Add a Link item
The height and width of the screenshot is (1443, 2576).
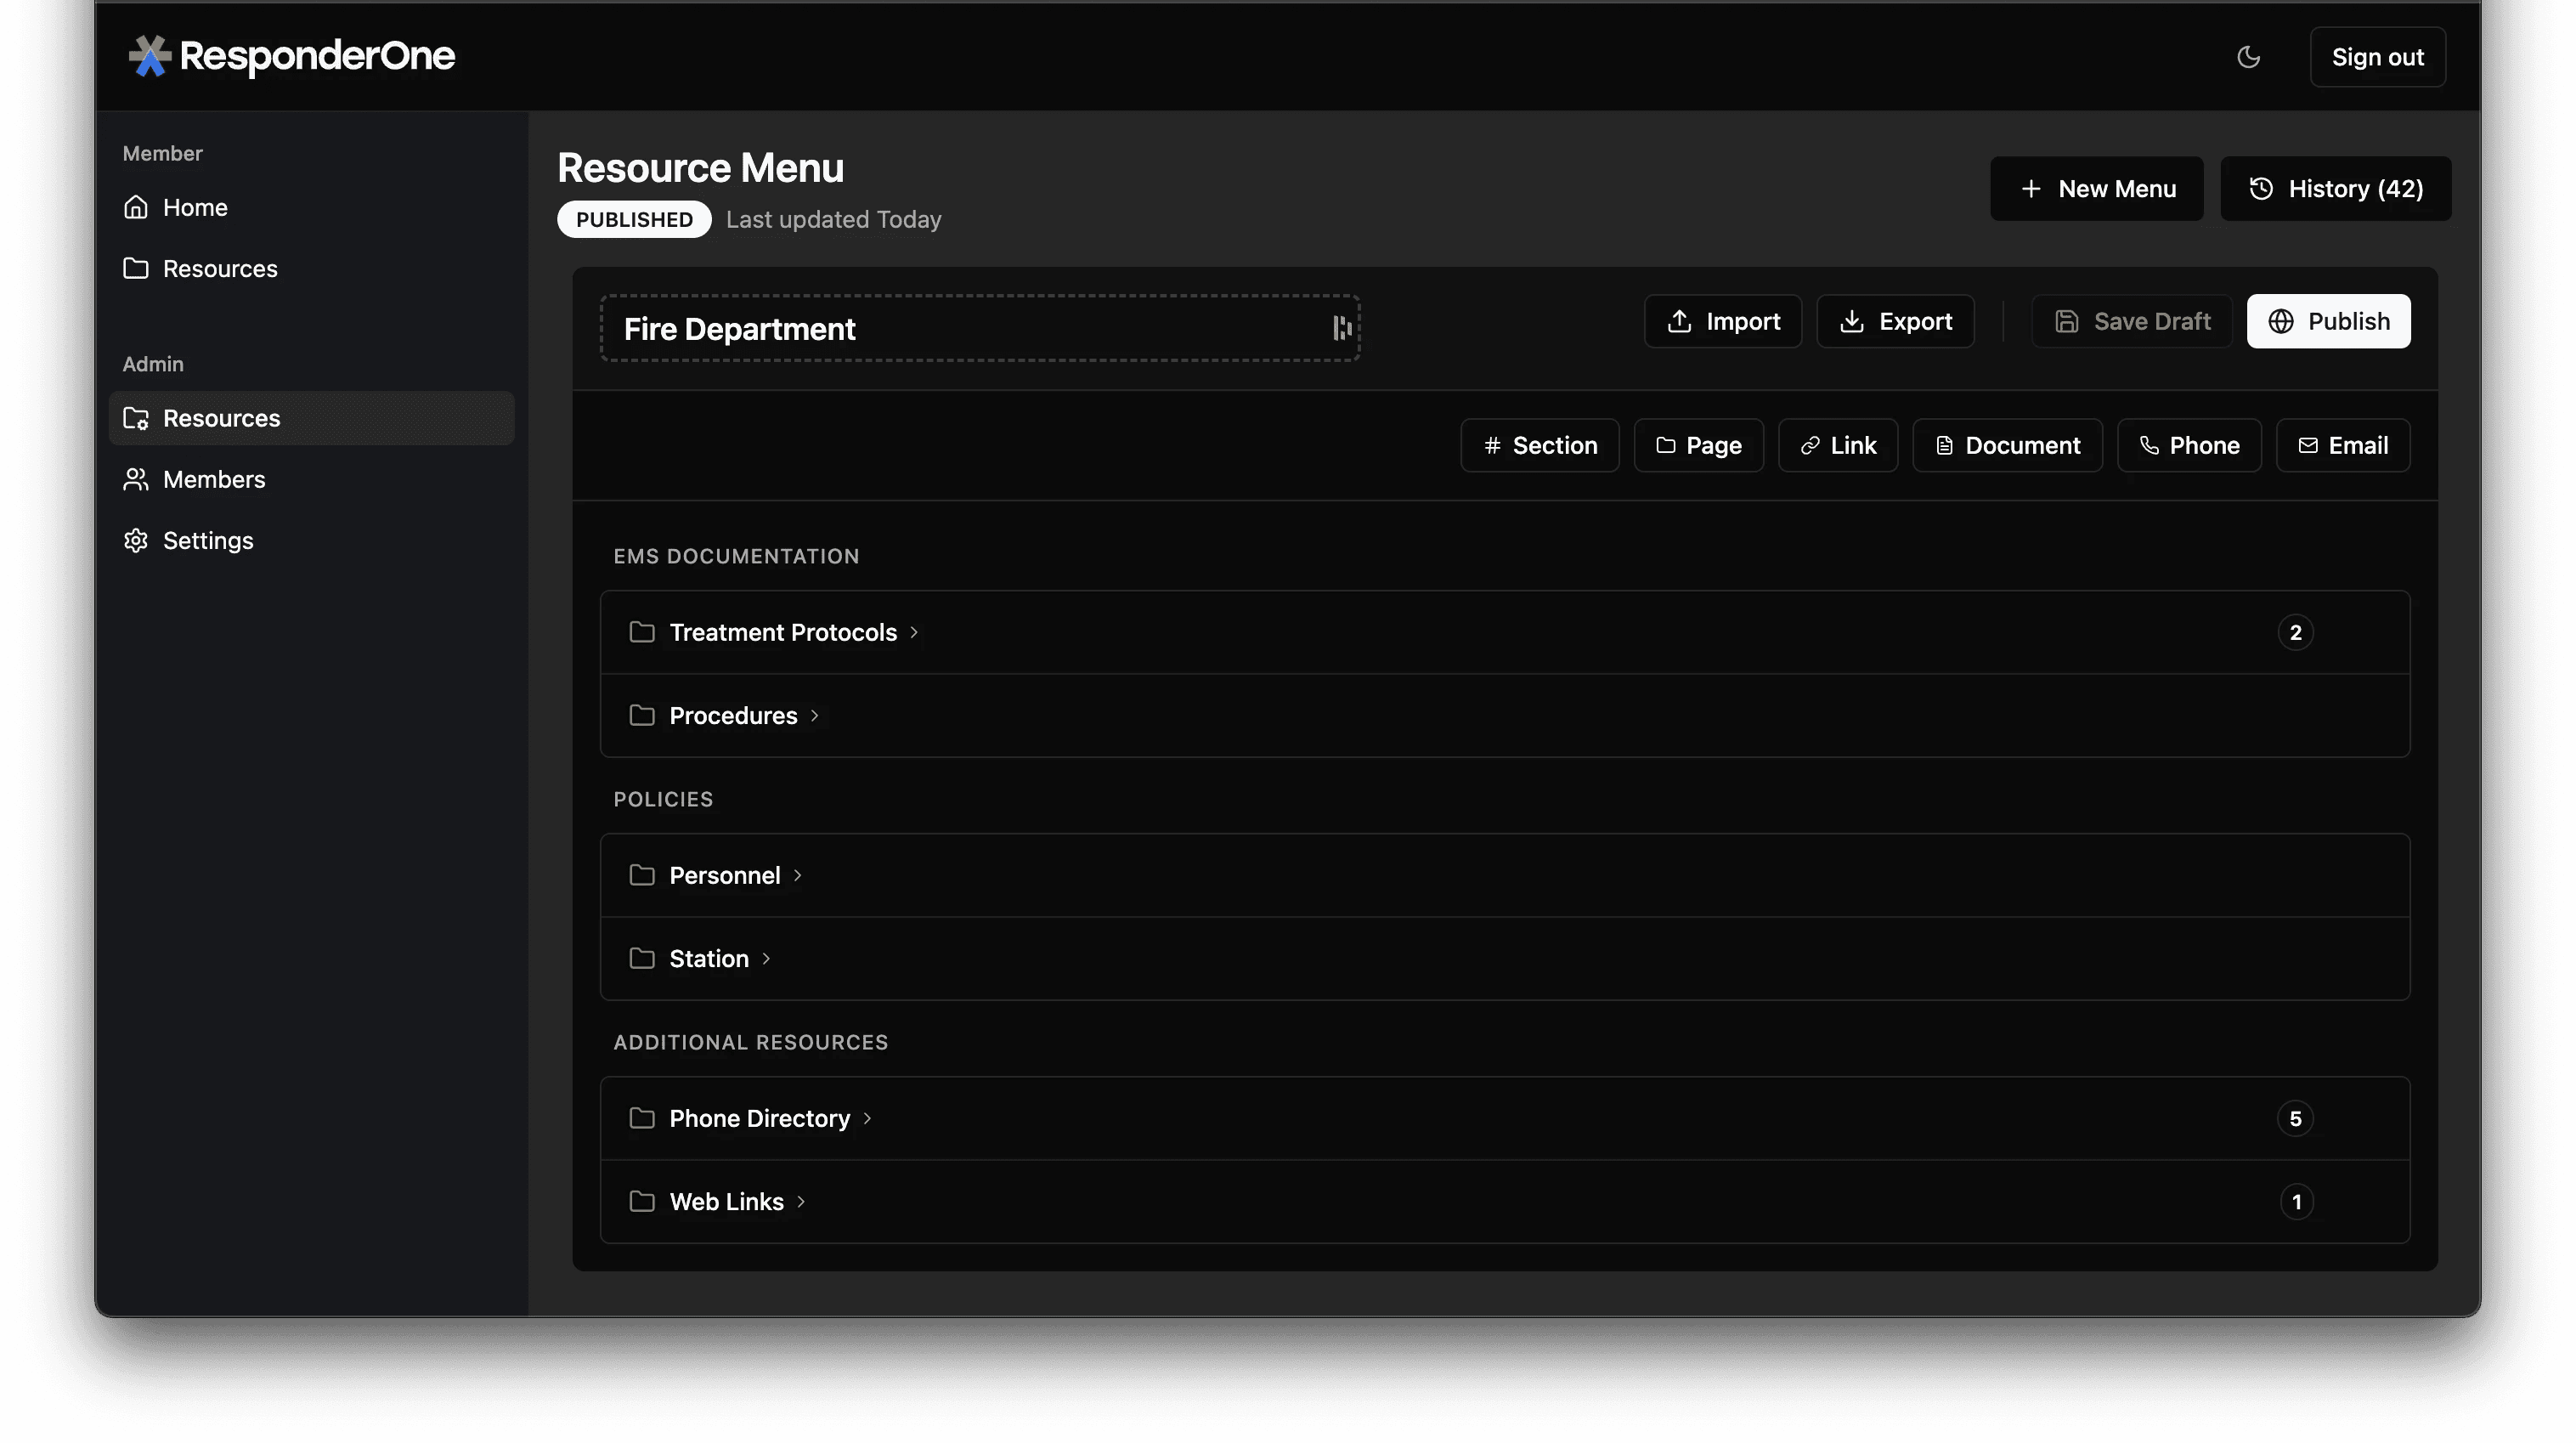coord(1837,445)
